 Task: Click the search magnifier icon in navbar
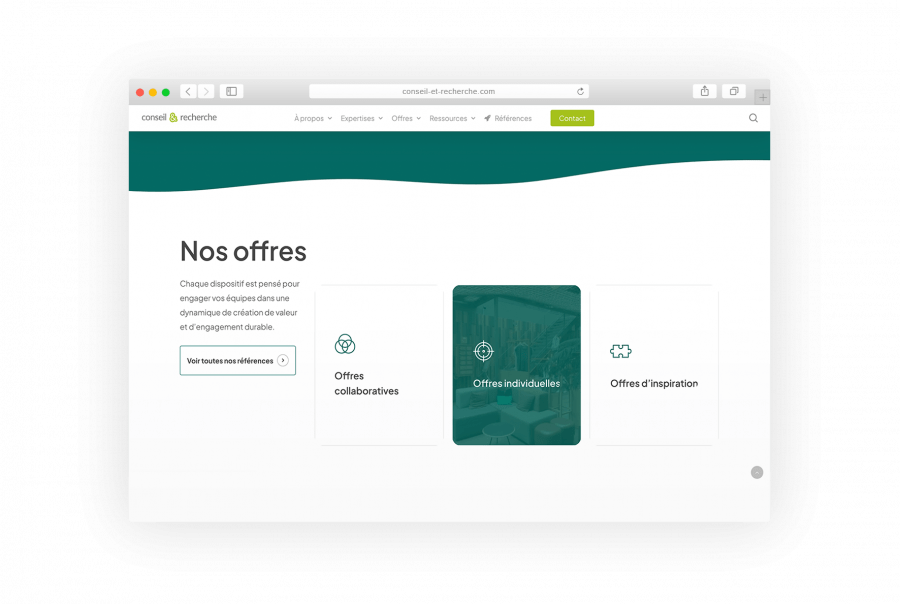(x=753, y=118)
